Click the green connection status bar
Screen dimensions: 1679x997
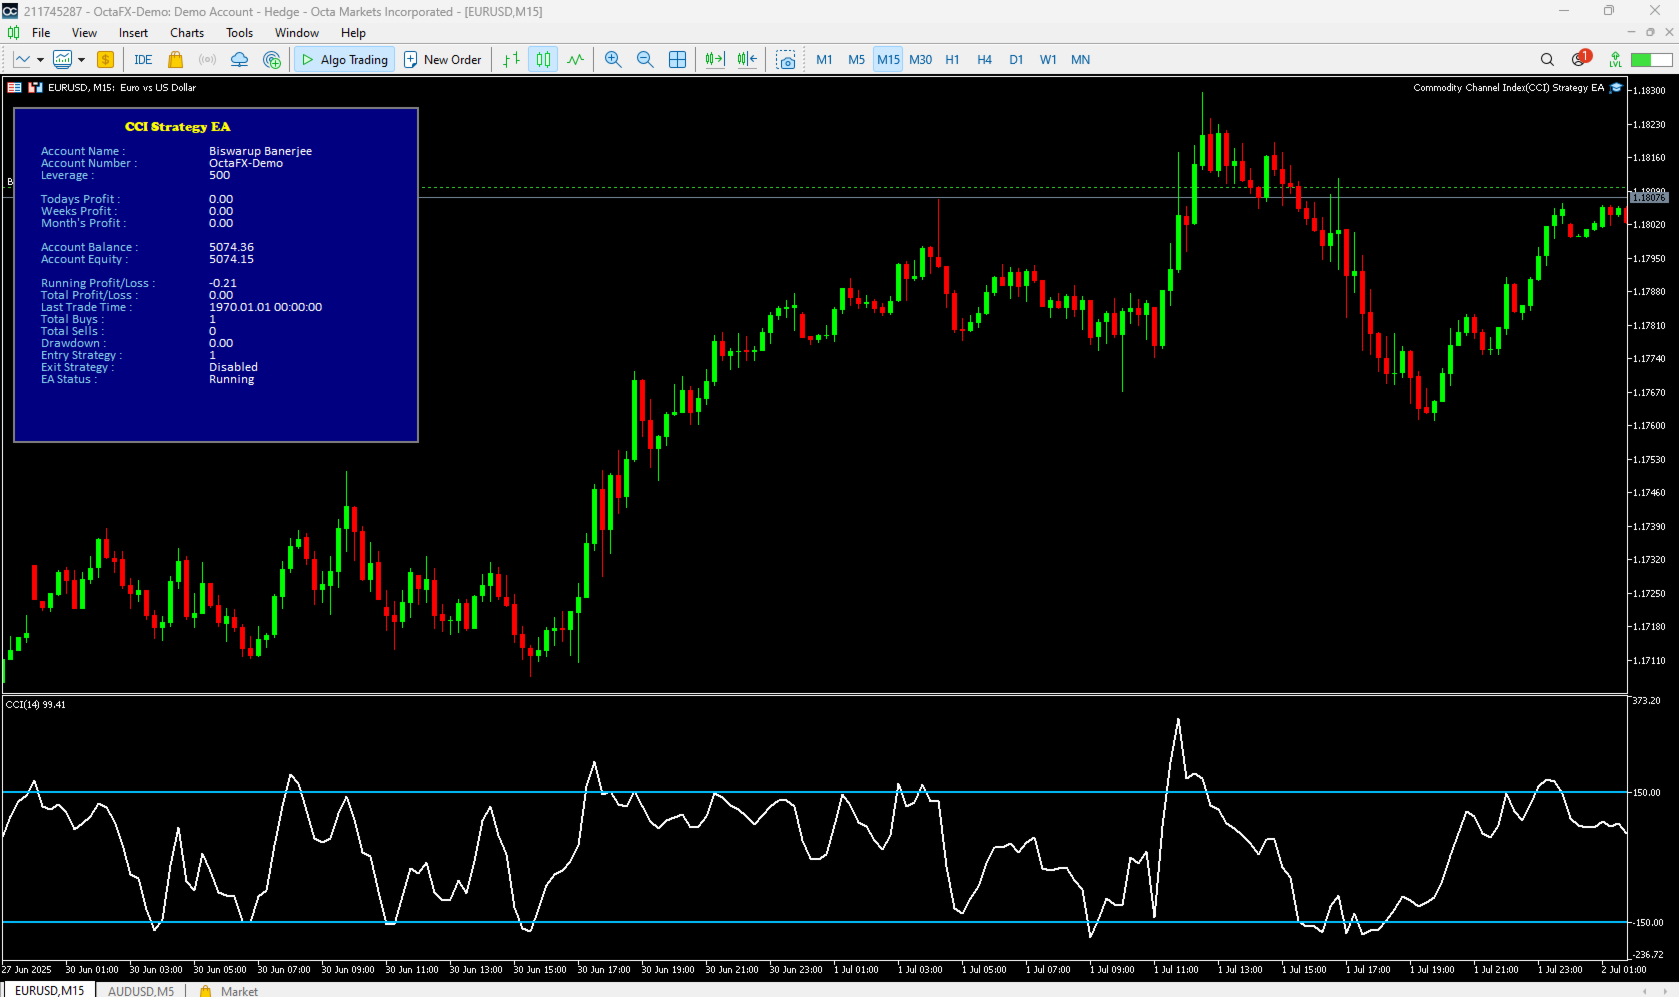point(1651,59)
